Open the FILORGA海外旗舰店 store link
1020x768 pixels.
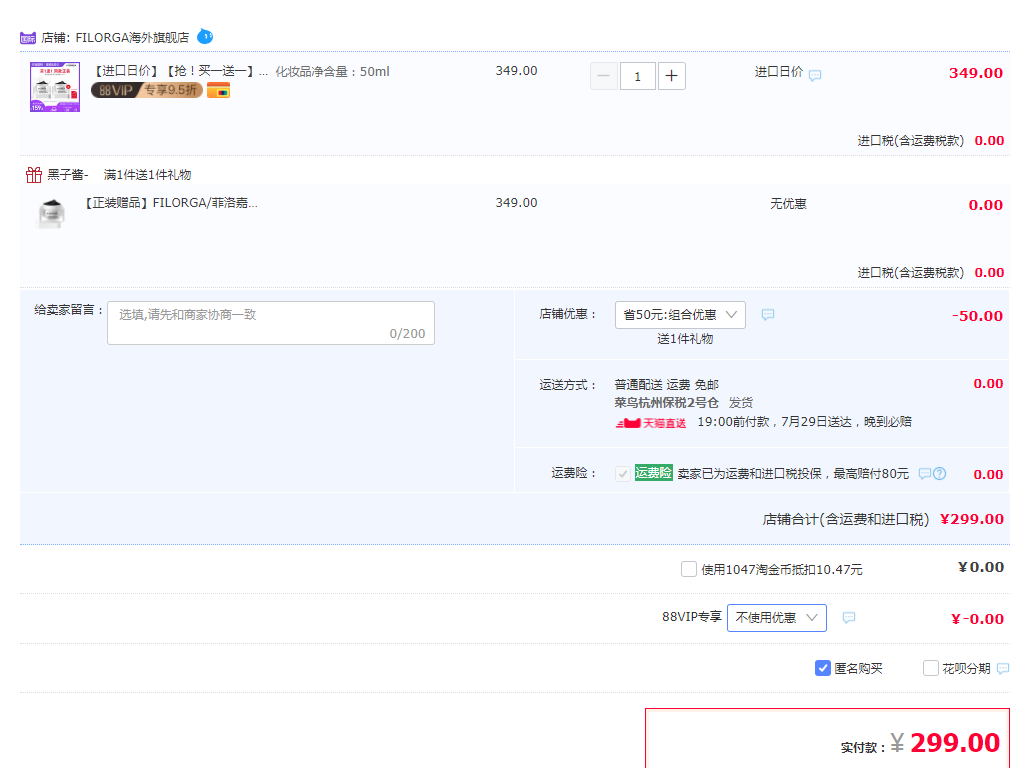click(x=132, y=38)
